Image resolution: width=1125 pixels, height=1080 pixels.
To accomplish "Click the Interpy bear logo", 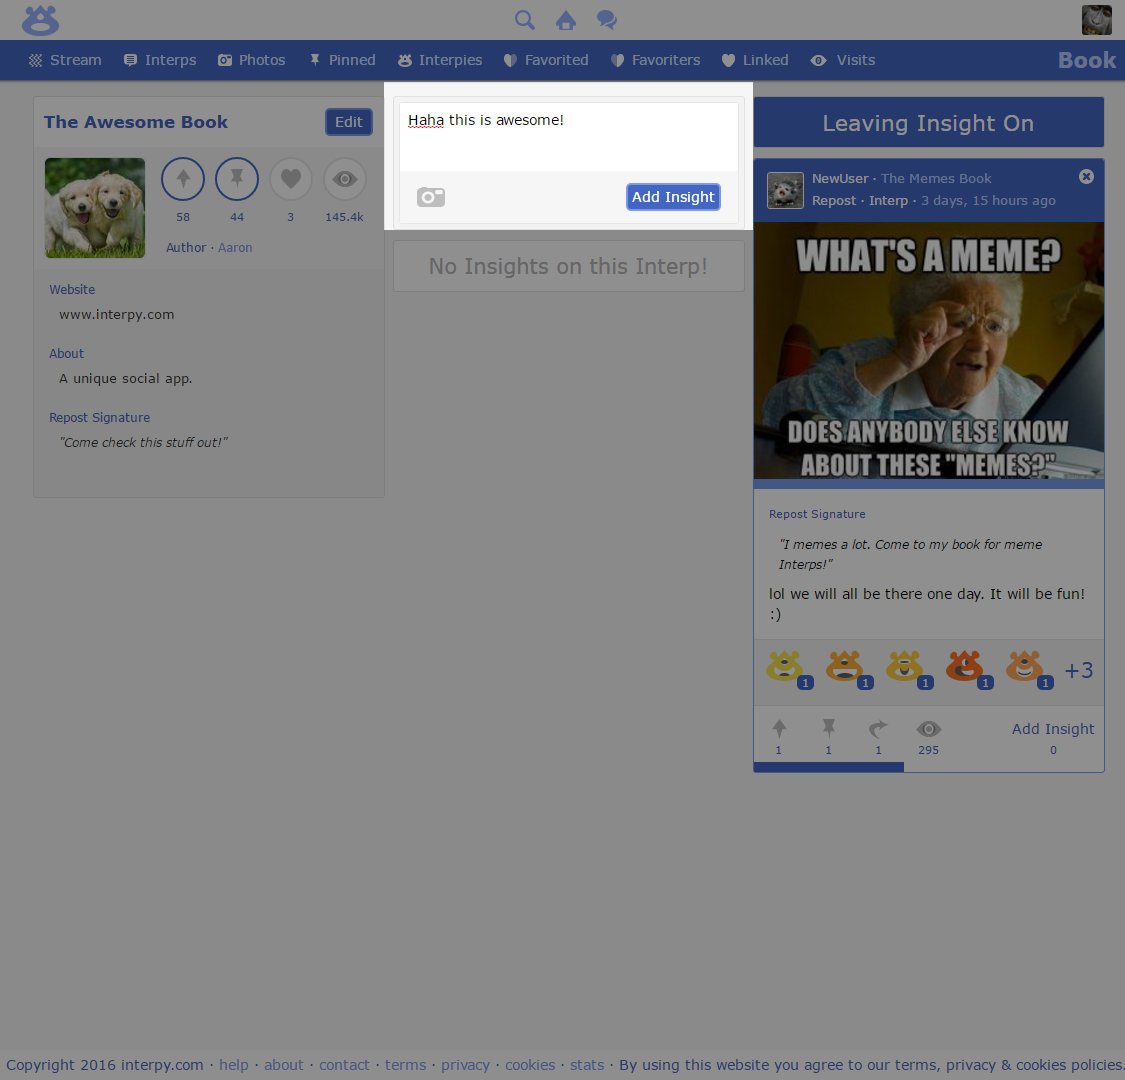I will (x=40, y=20).
